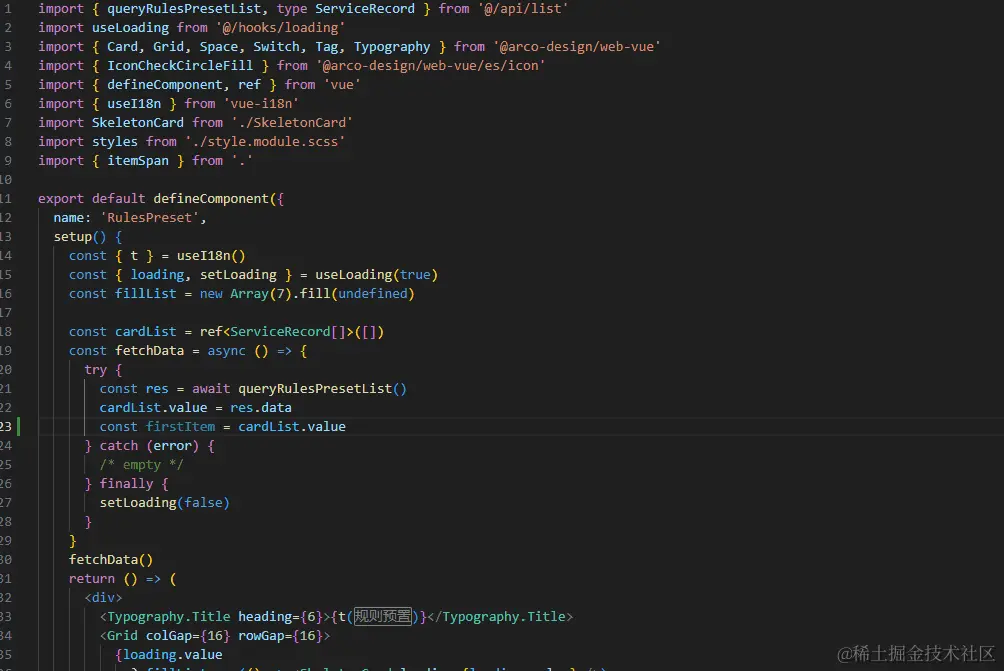Click SkeletonCard identifier in its import line
This screenshot has height=671, width=1004.
[138, 122]
